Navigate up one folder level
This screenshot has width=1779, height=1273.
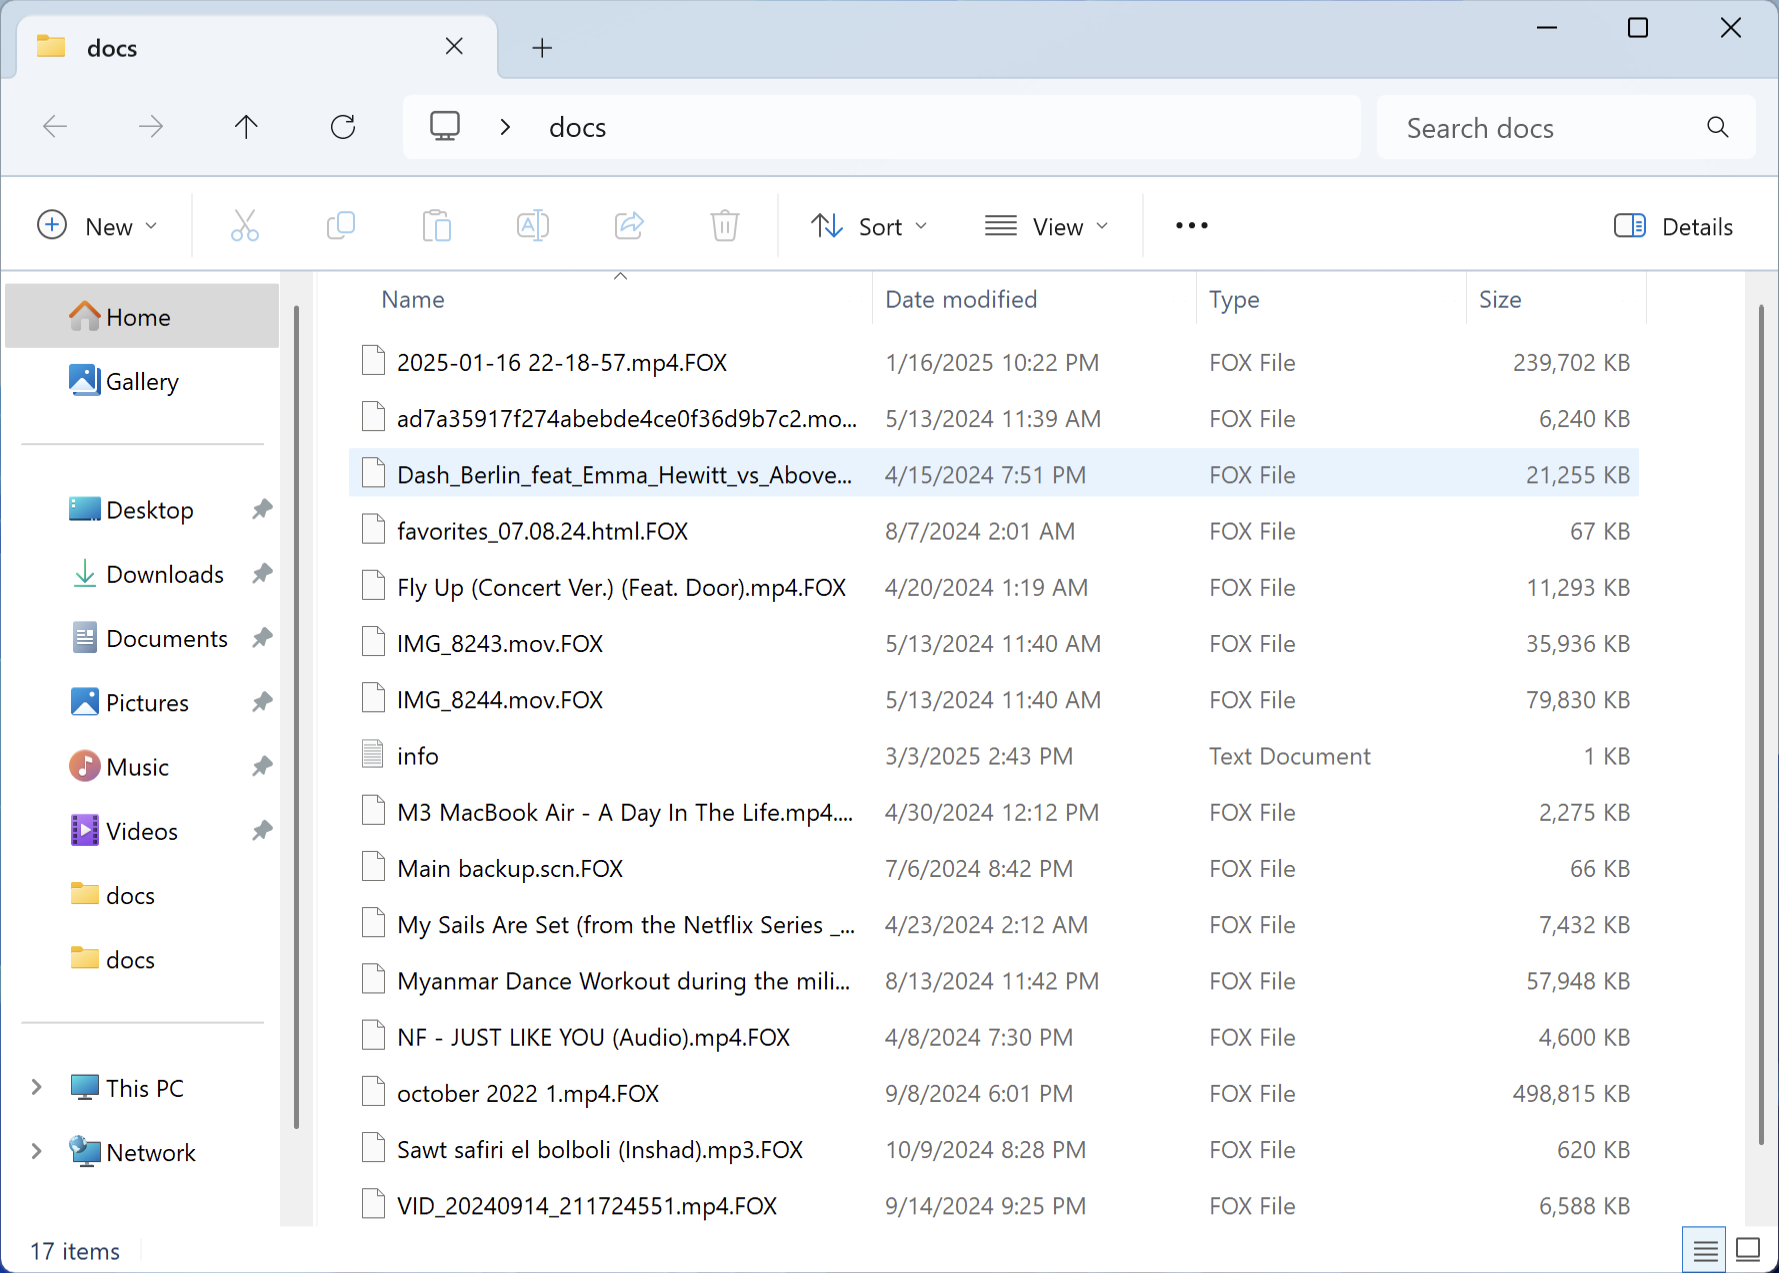click(x=246, y=126)
